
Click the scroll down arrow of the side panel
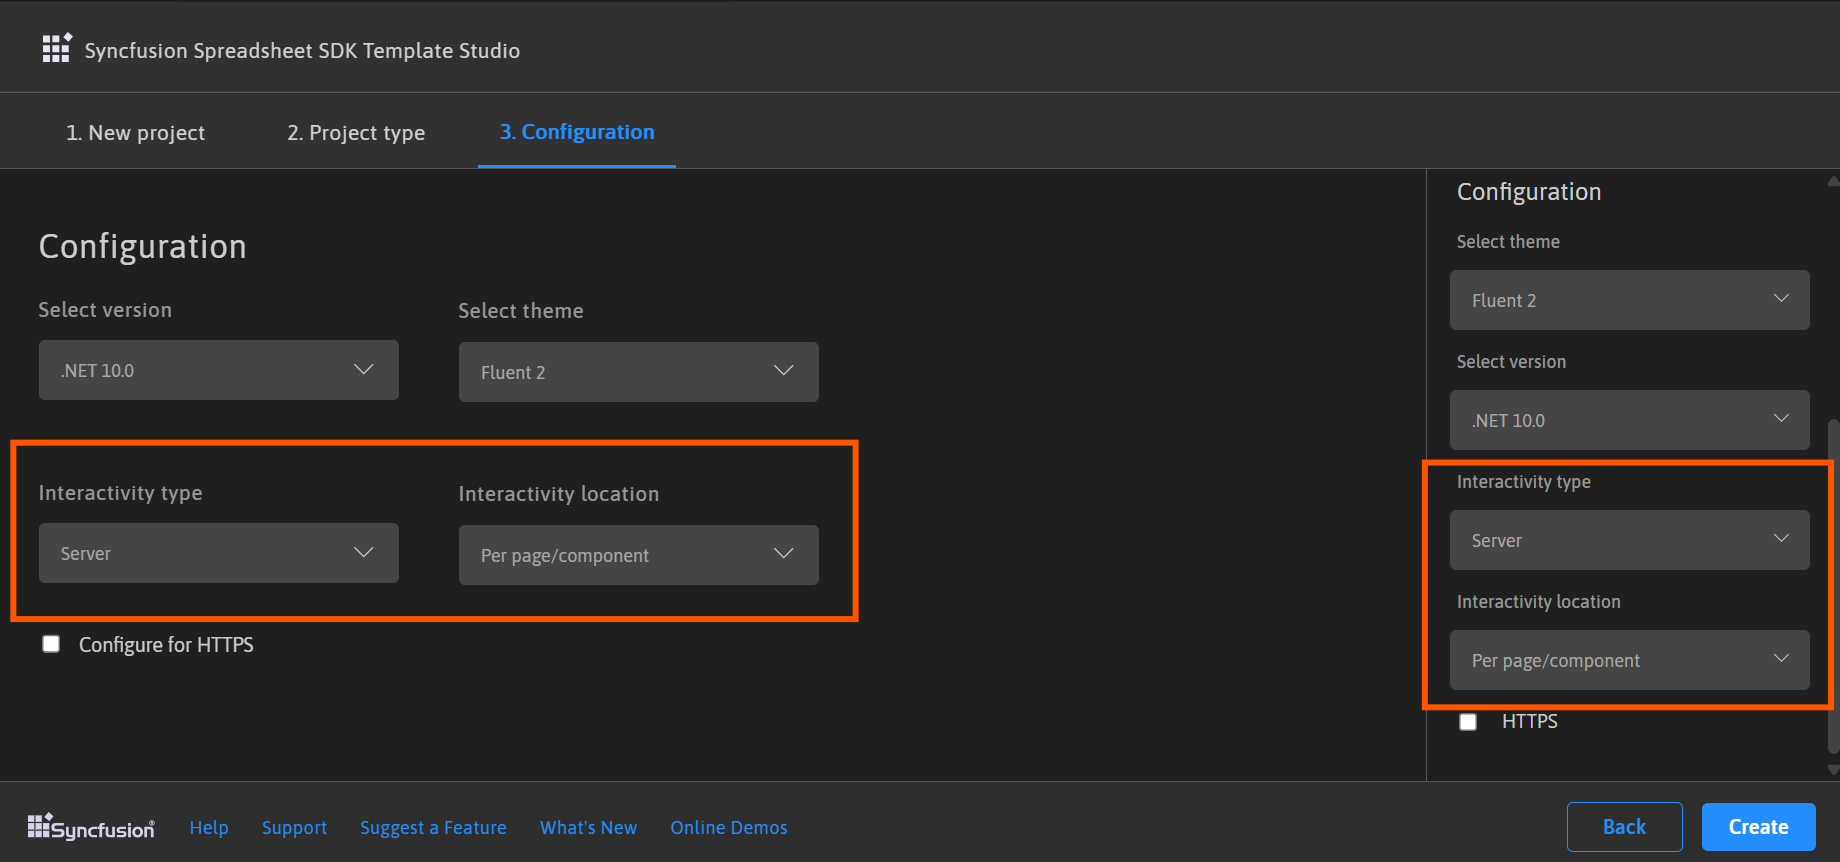point(1833,770)
